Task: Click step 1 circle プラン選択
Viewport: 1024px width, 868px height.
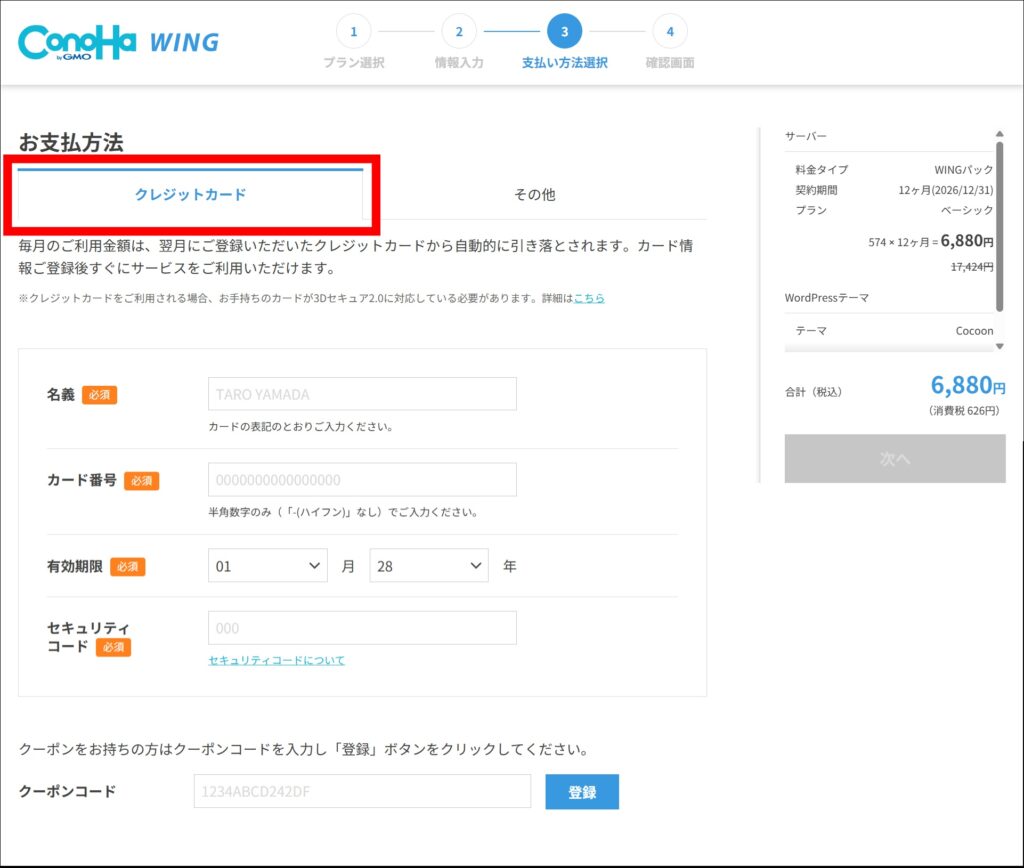Action: [x=353, y=31]
